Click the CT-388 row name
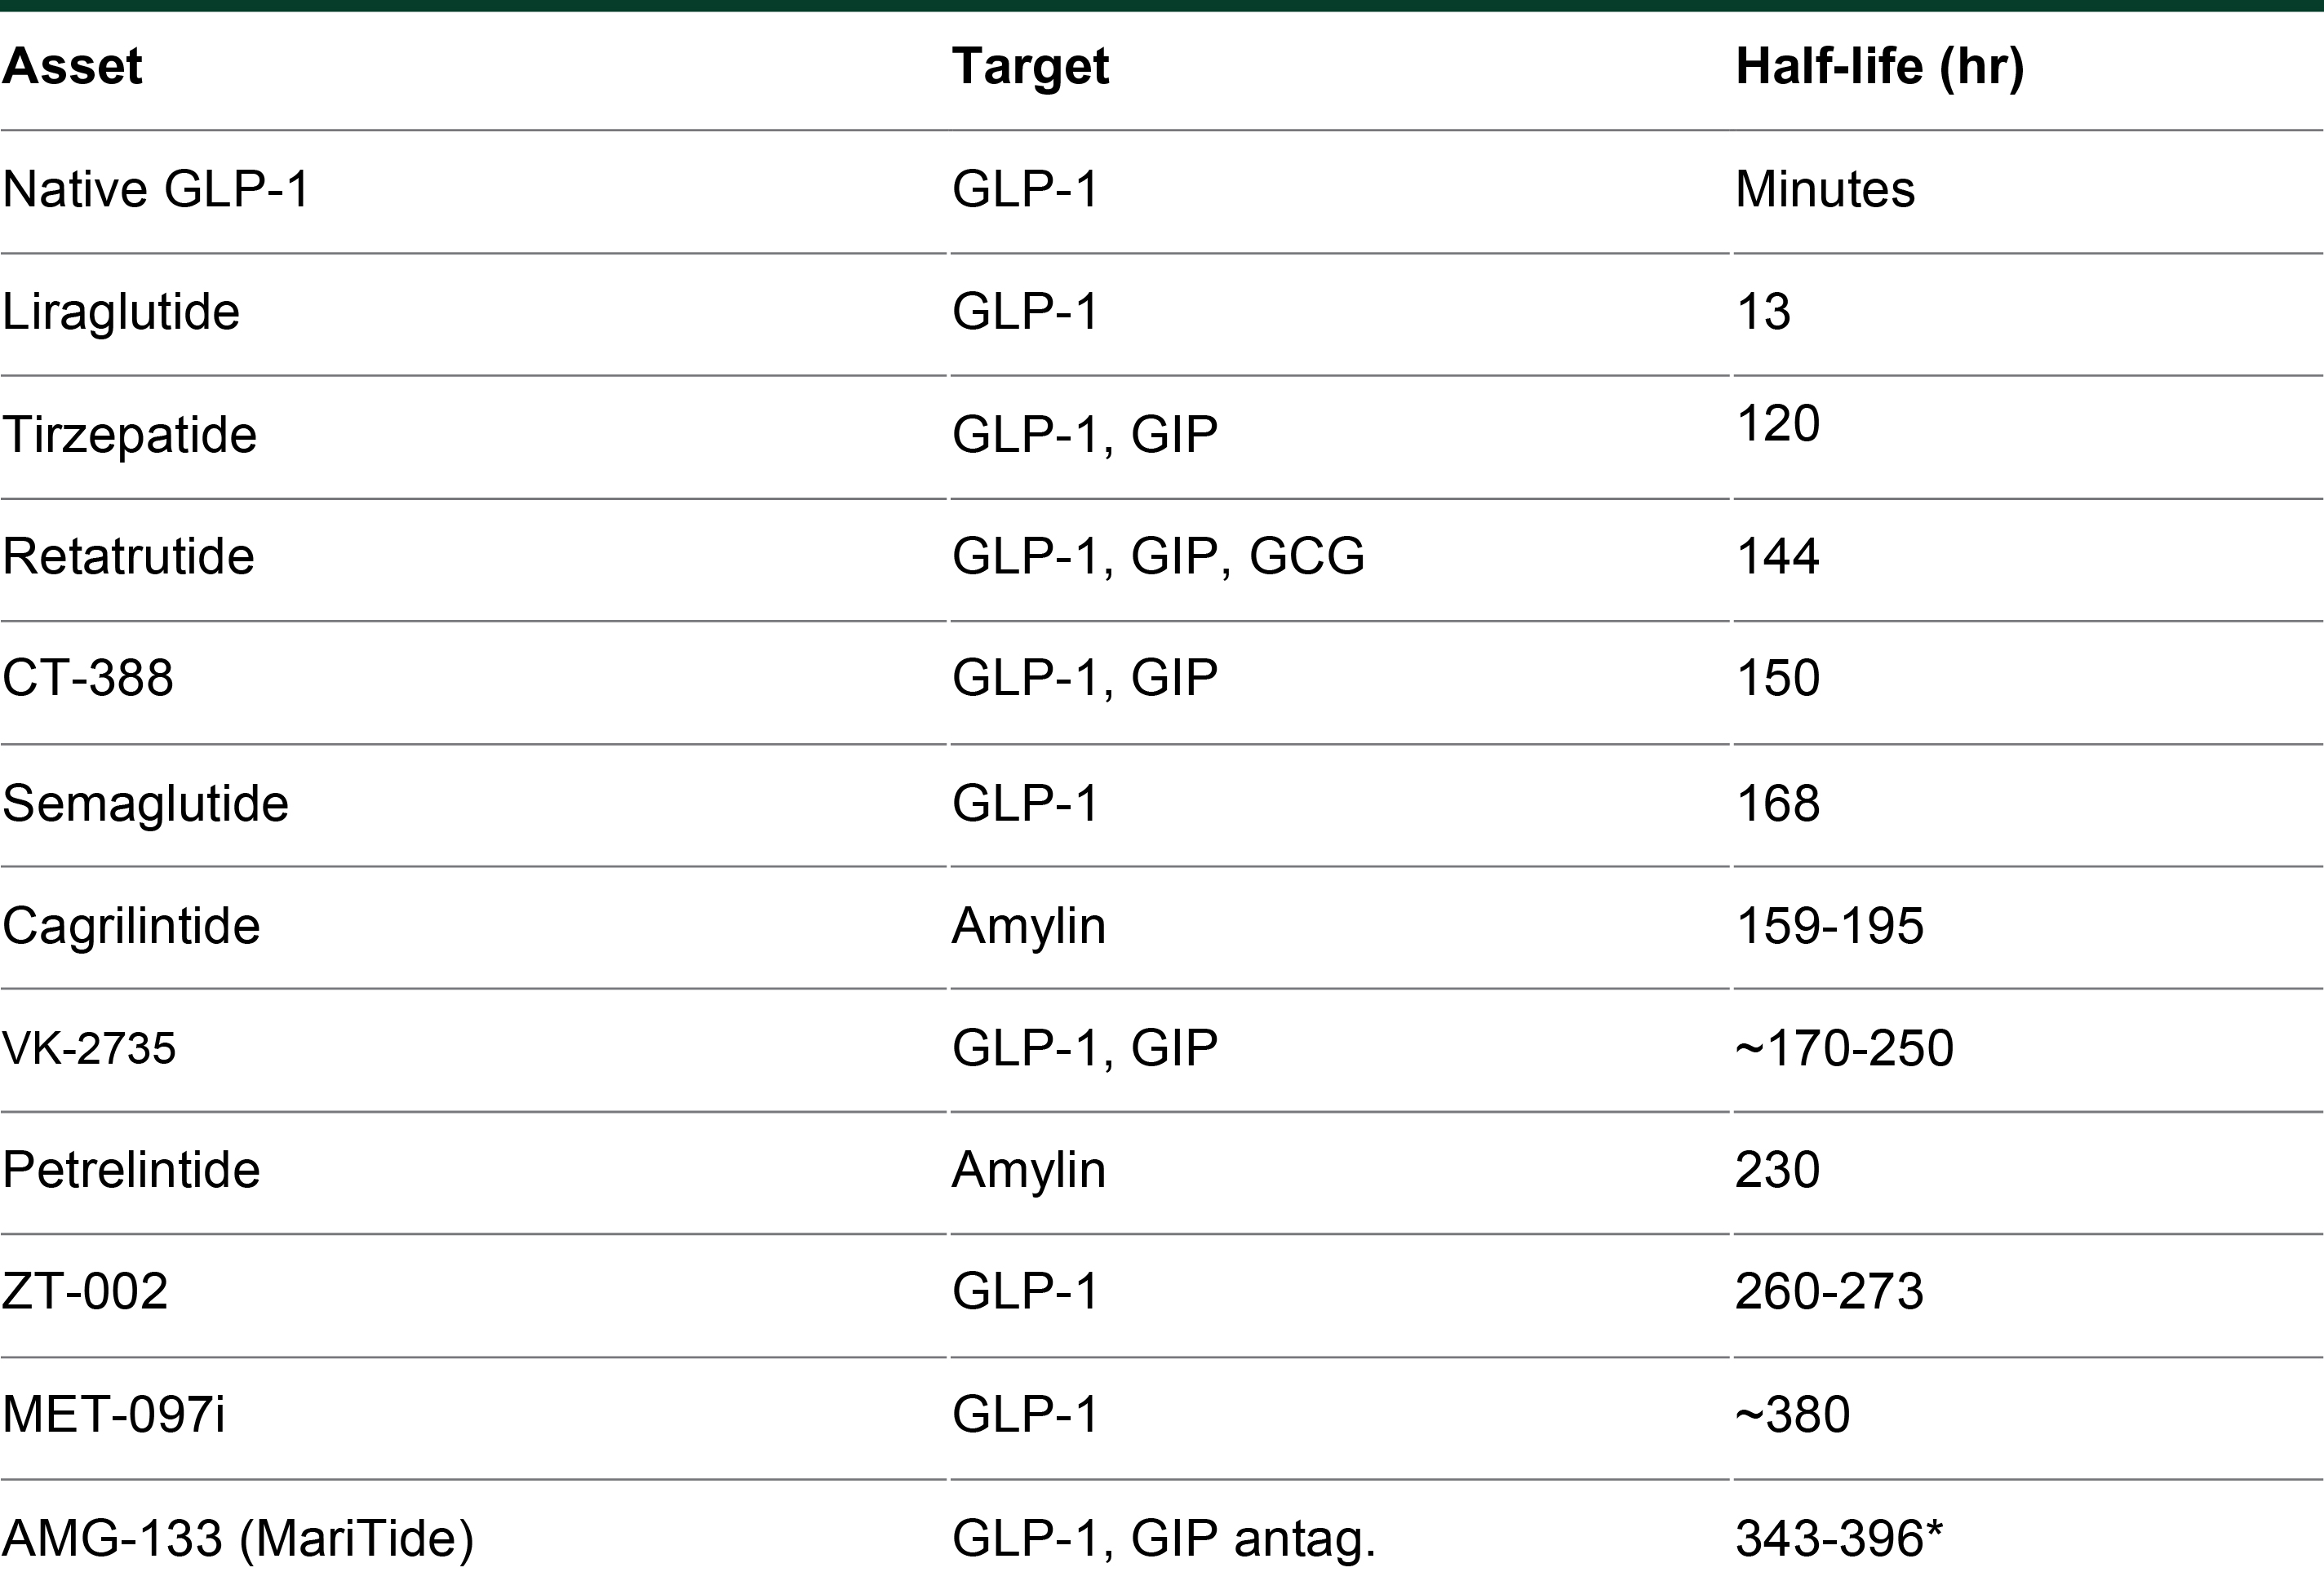Screen dimensions: 2324x1572 pyautogui.click(x=88, y=678)
